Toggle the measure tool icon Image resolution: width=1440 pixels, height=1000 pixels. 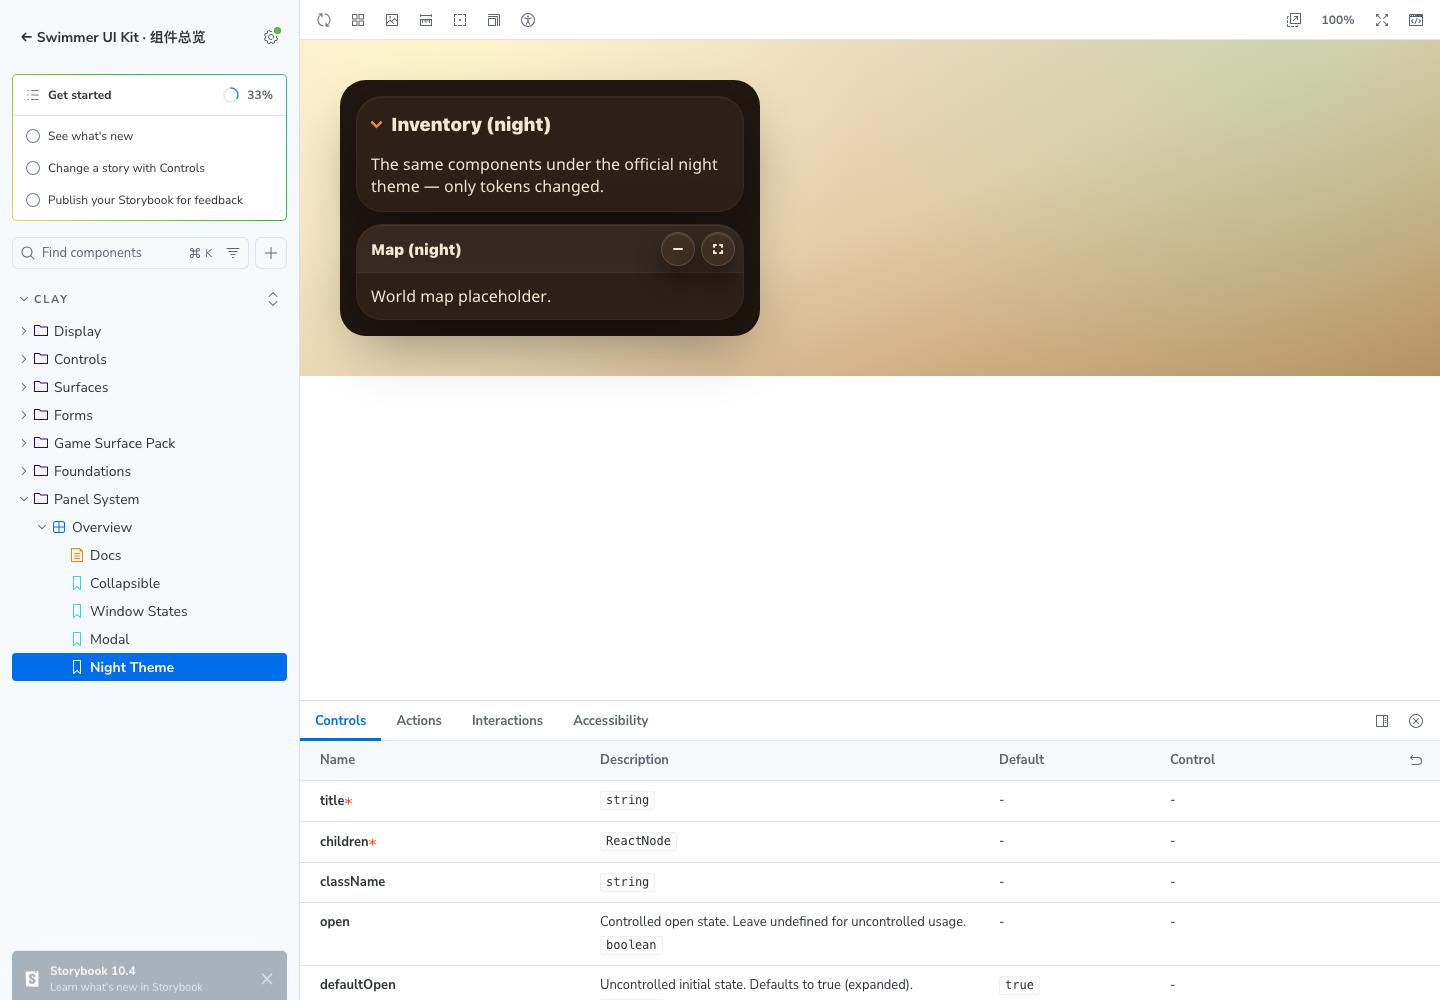[426, 20]
